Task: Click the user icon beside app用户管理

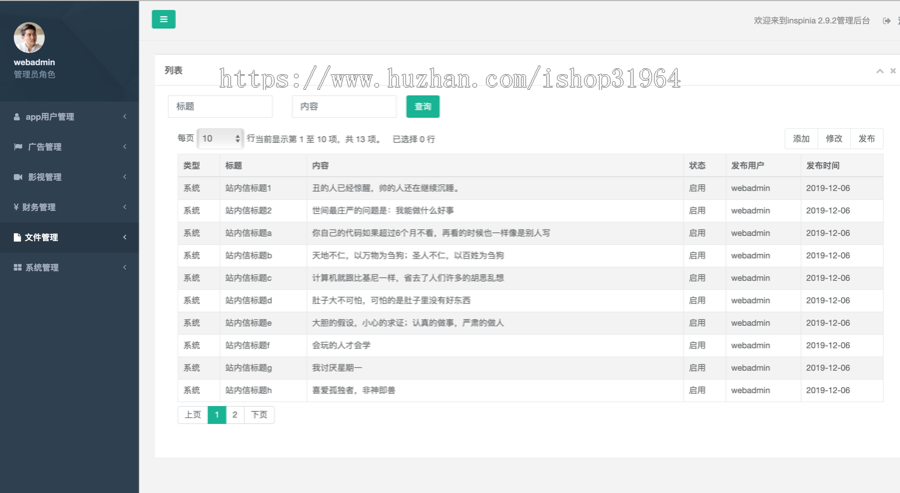Action: (17, 117)
